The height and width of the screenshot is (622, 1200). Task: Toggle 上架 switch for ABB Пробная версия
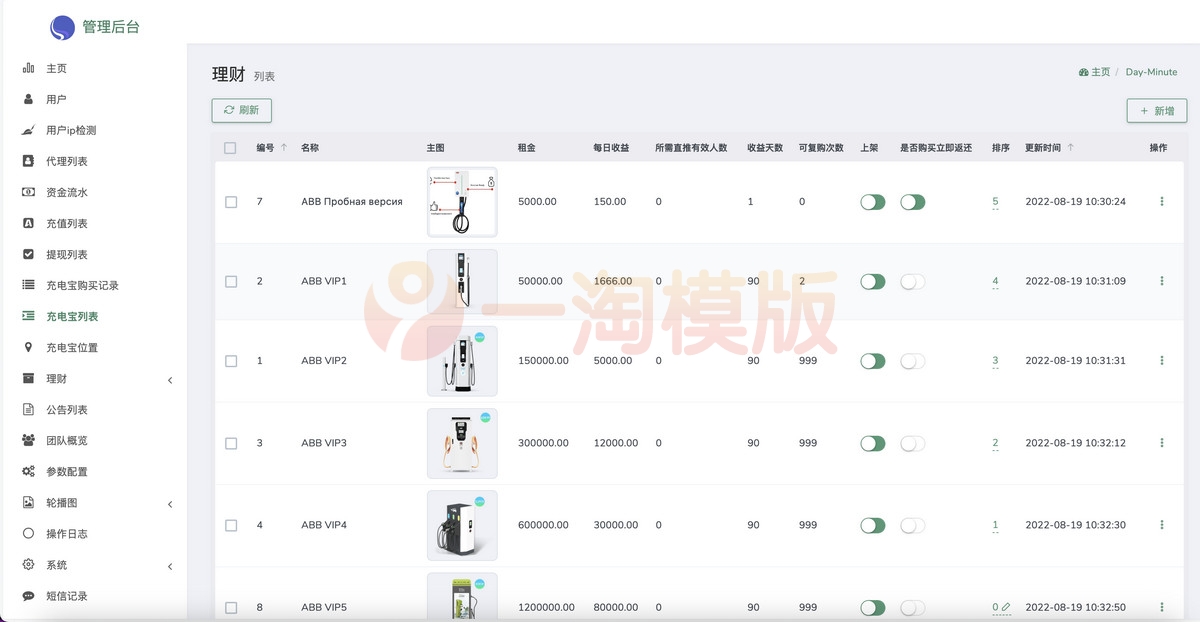point(873,202)
